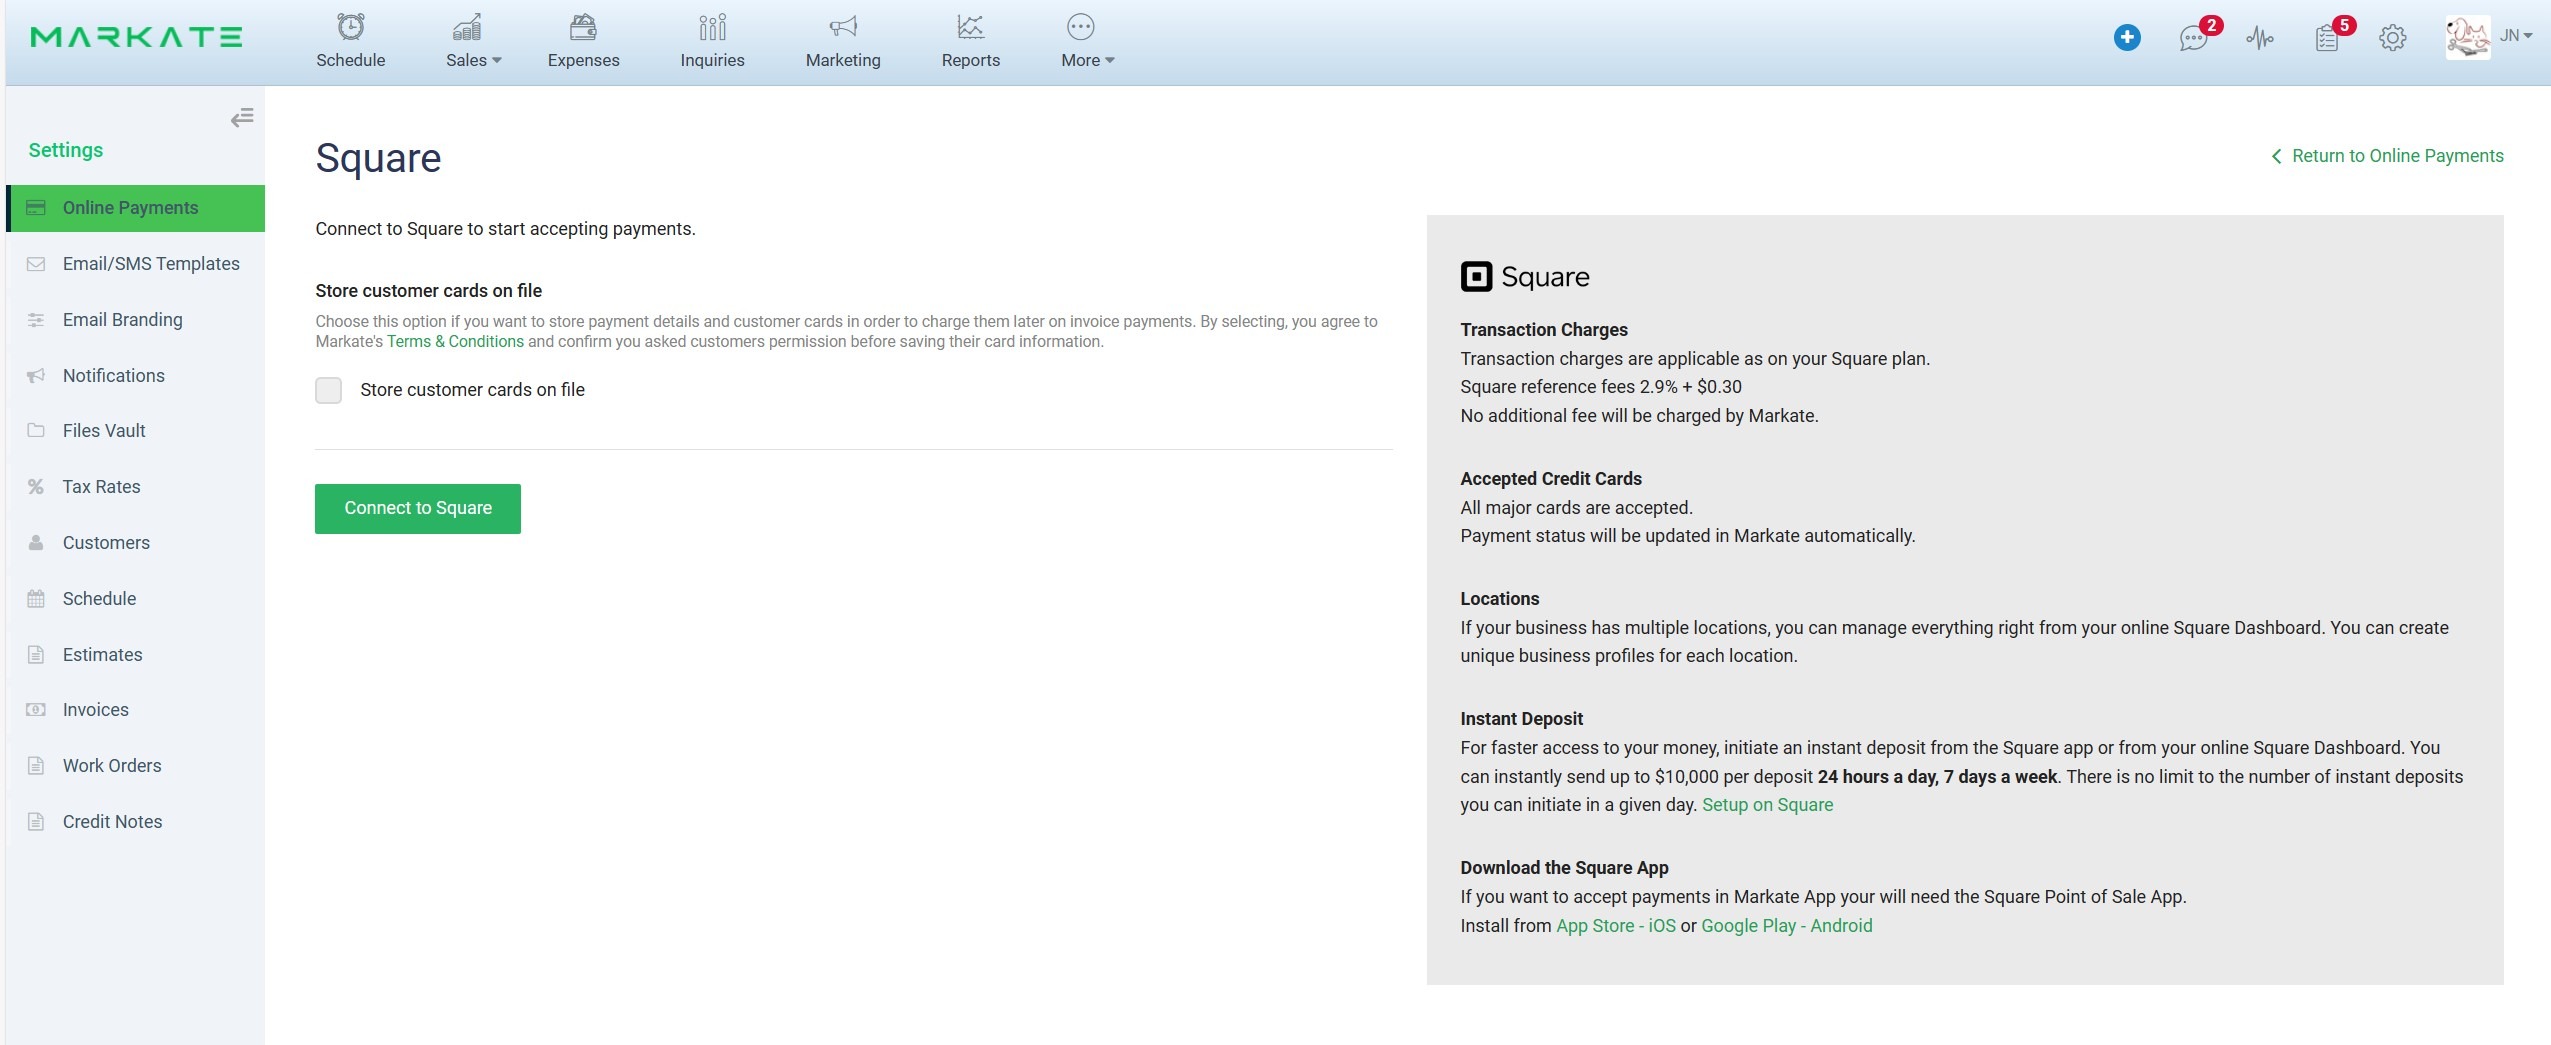The height and width of the screenshot is (1045, 2551).
Task: Click the Settings sidebar heading
Action: pos(66,150)
